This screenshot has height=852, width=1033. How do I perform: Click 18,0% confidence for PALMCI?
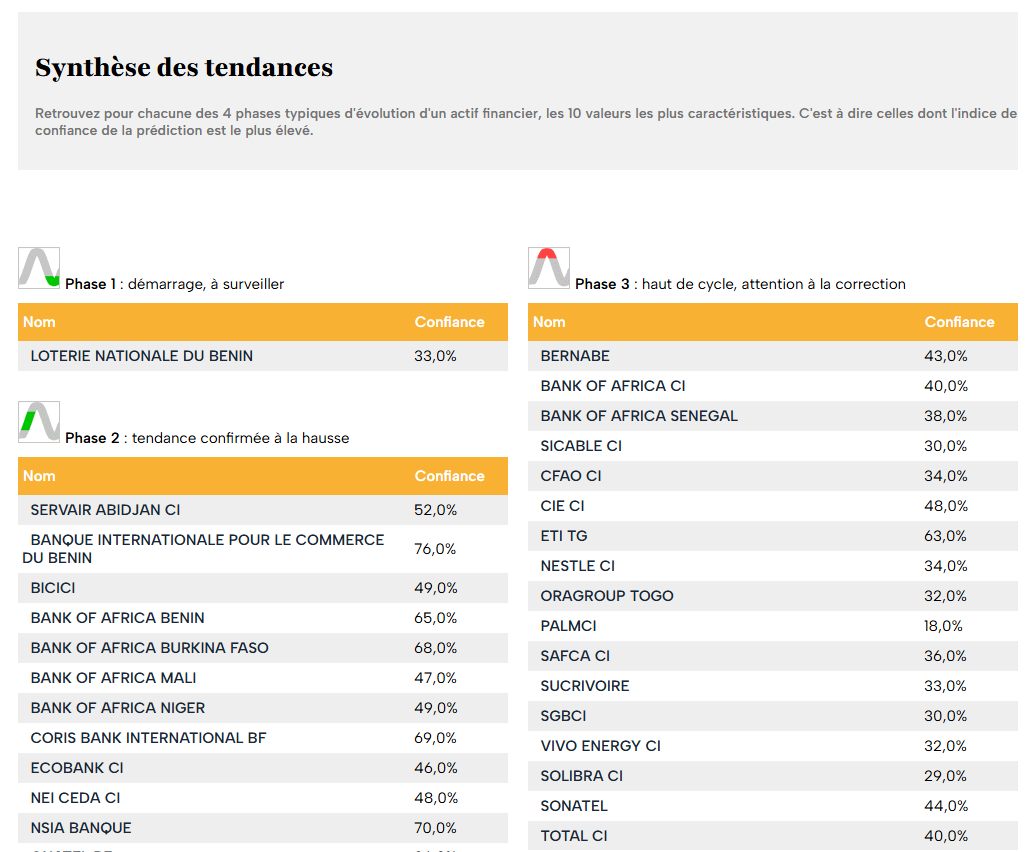click(943, 626)
